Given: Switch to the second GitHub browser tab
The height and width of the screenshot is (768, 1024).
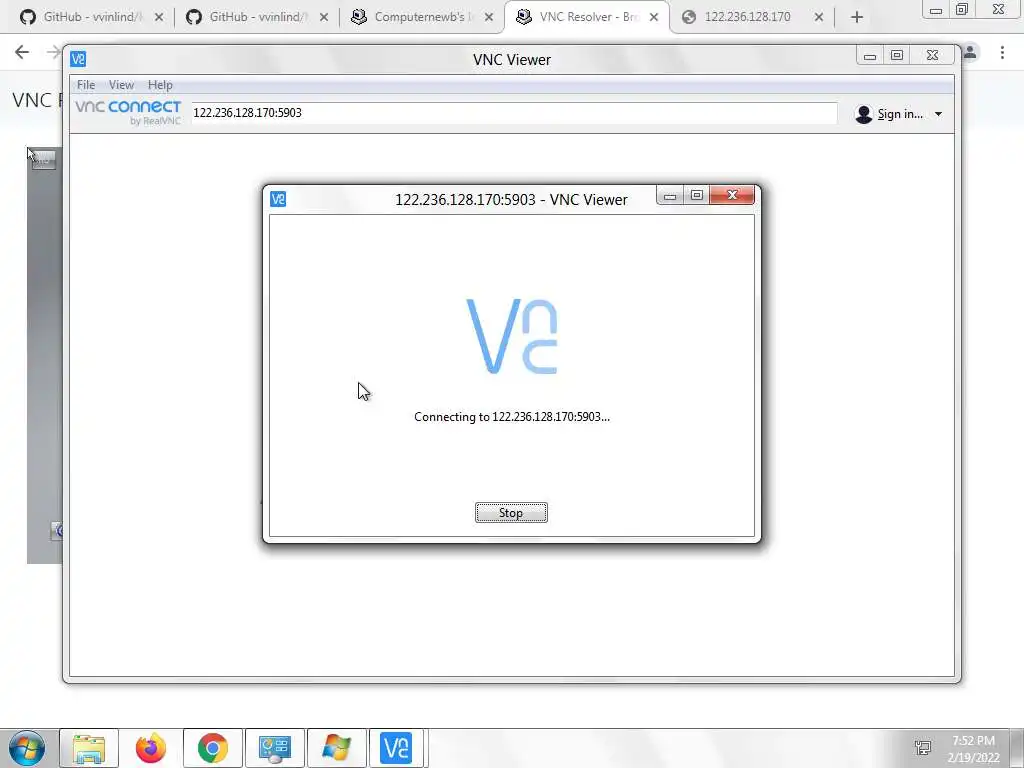Looking at the screenshot, I should tap(257, 17).
